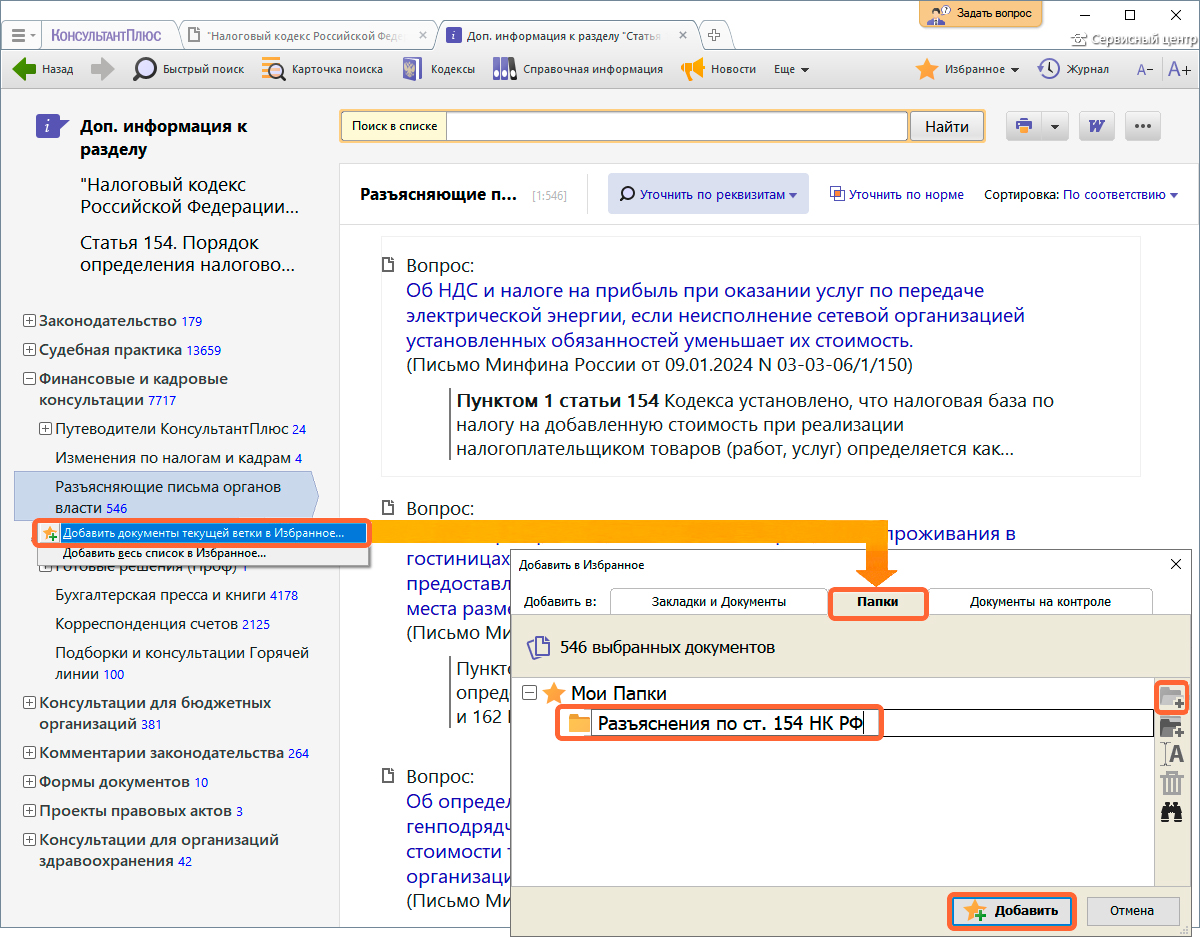The height and width of the screenshot is (940, 1200).
Task: Expand Консультации для бюджетных организаций
Action: click(30, 702)
